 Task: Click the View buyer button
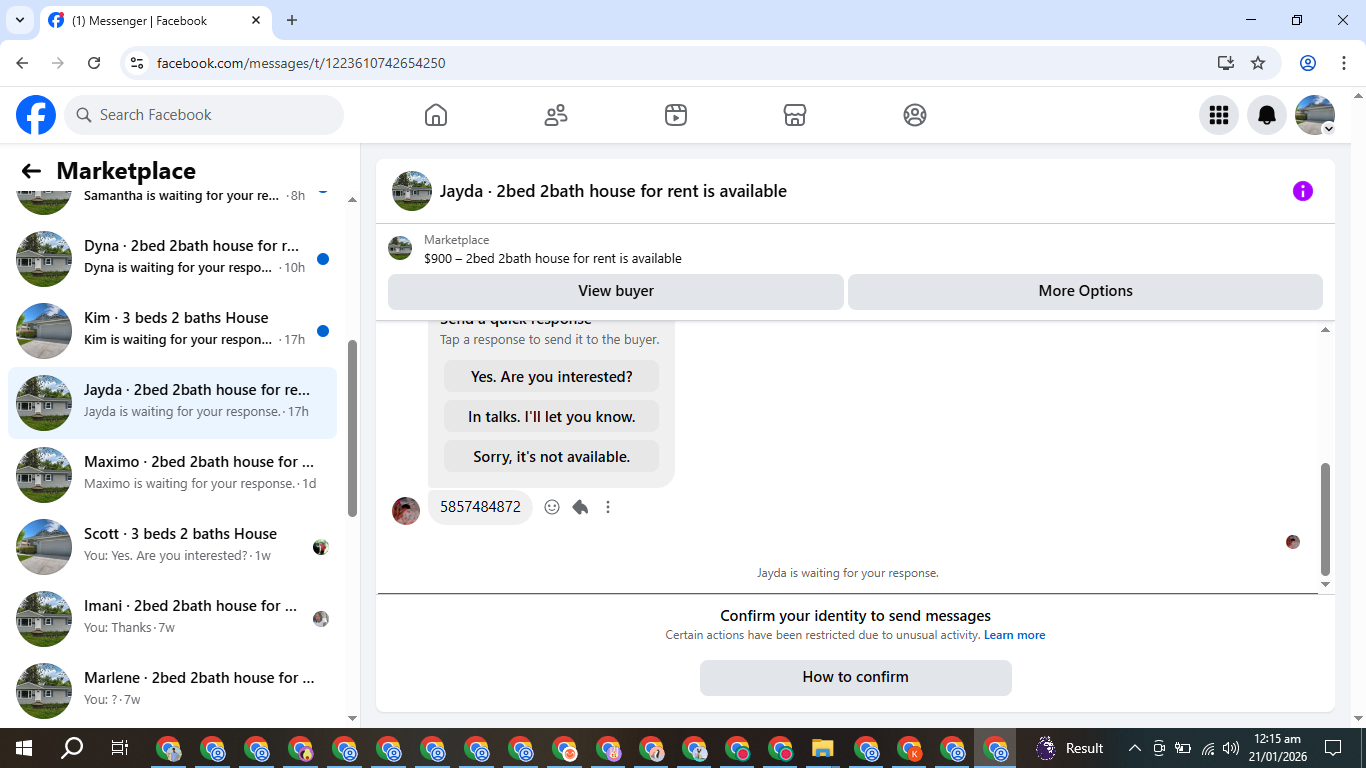[x=616, y=291]
